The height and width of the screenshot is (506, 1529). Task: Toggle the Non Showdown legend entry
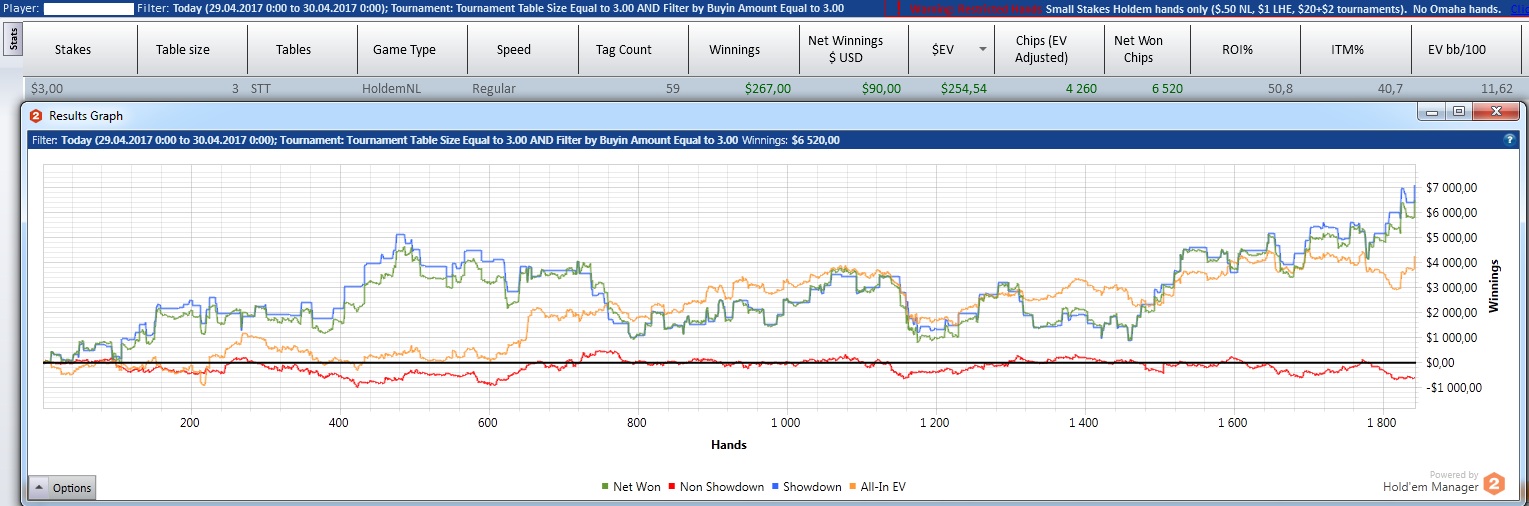[x=715, y=487]
